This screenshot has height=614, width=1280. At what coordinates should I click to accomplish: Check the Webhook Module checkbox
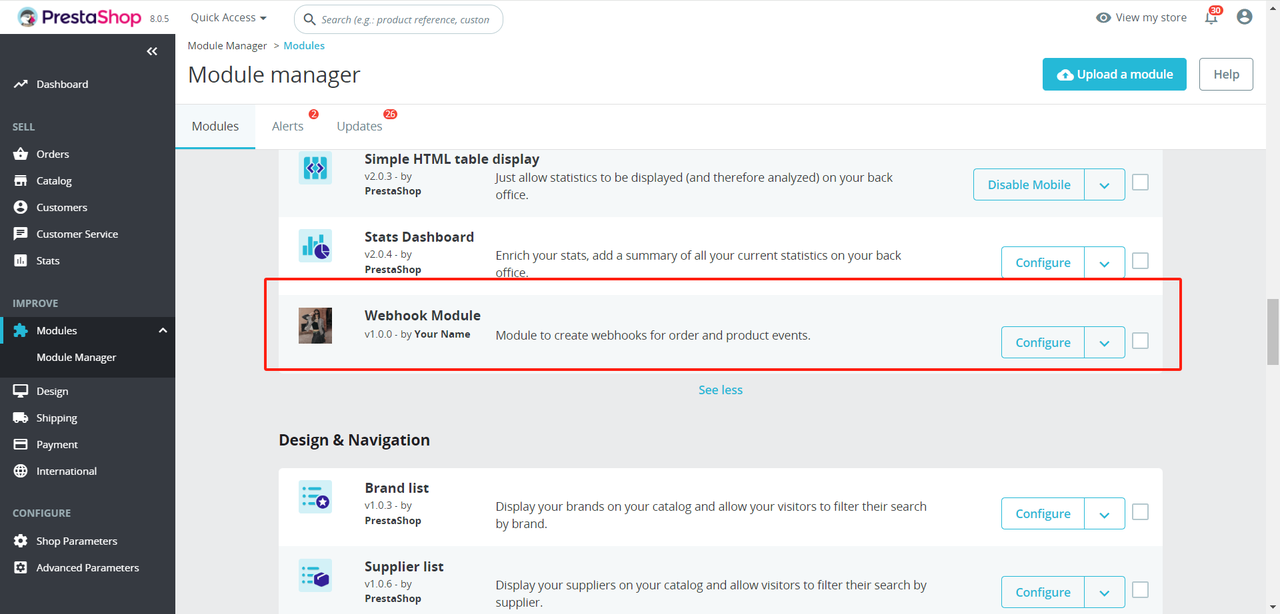1140,341
